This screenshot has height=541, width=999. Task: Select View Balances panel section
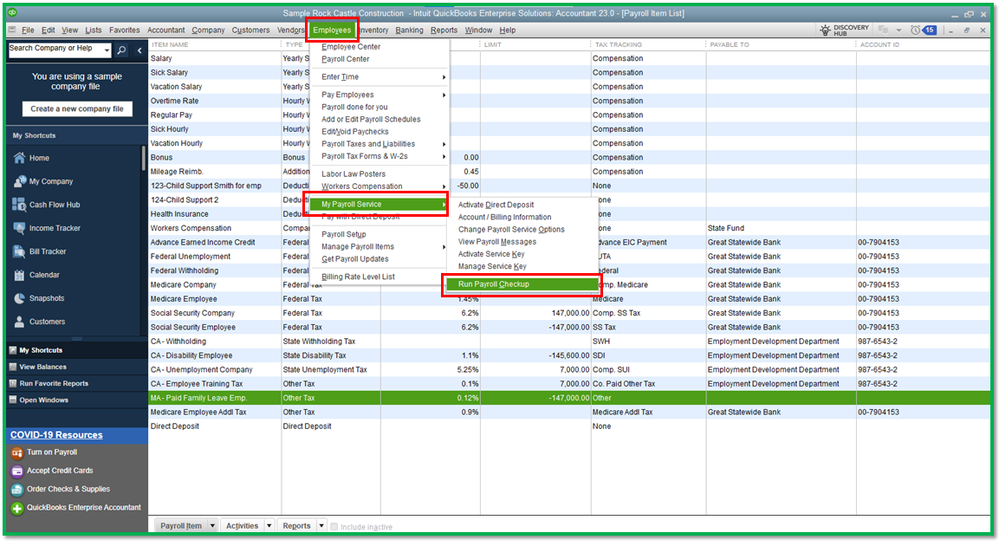click(76, 367)
